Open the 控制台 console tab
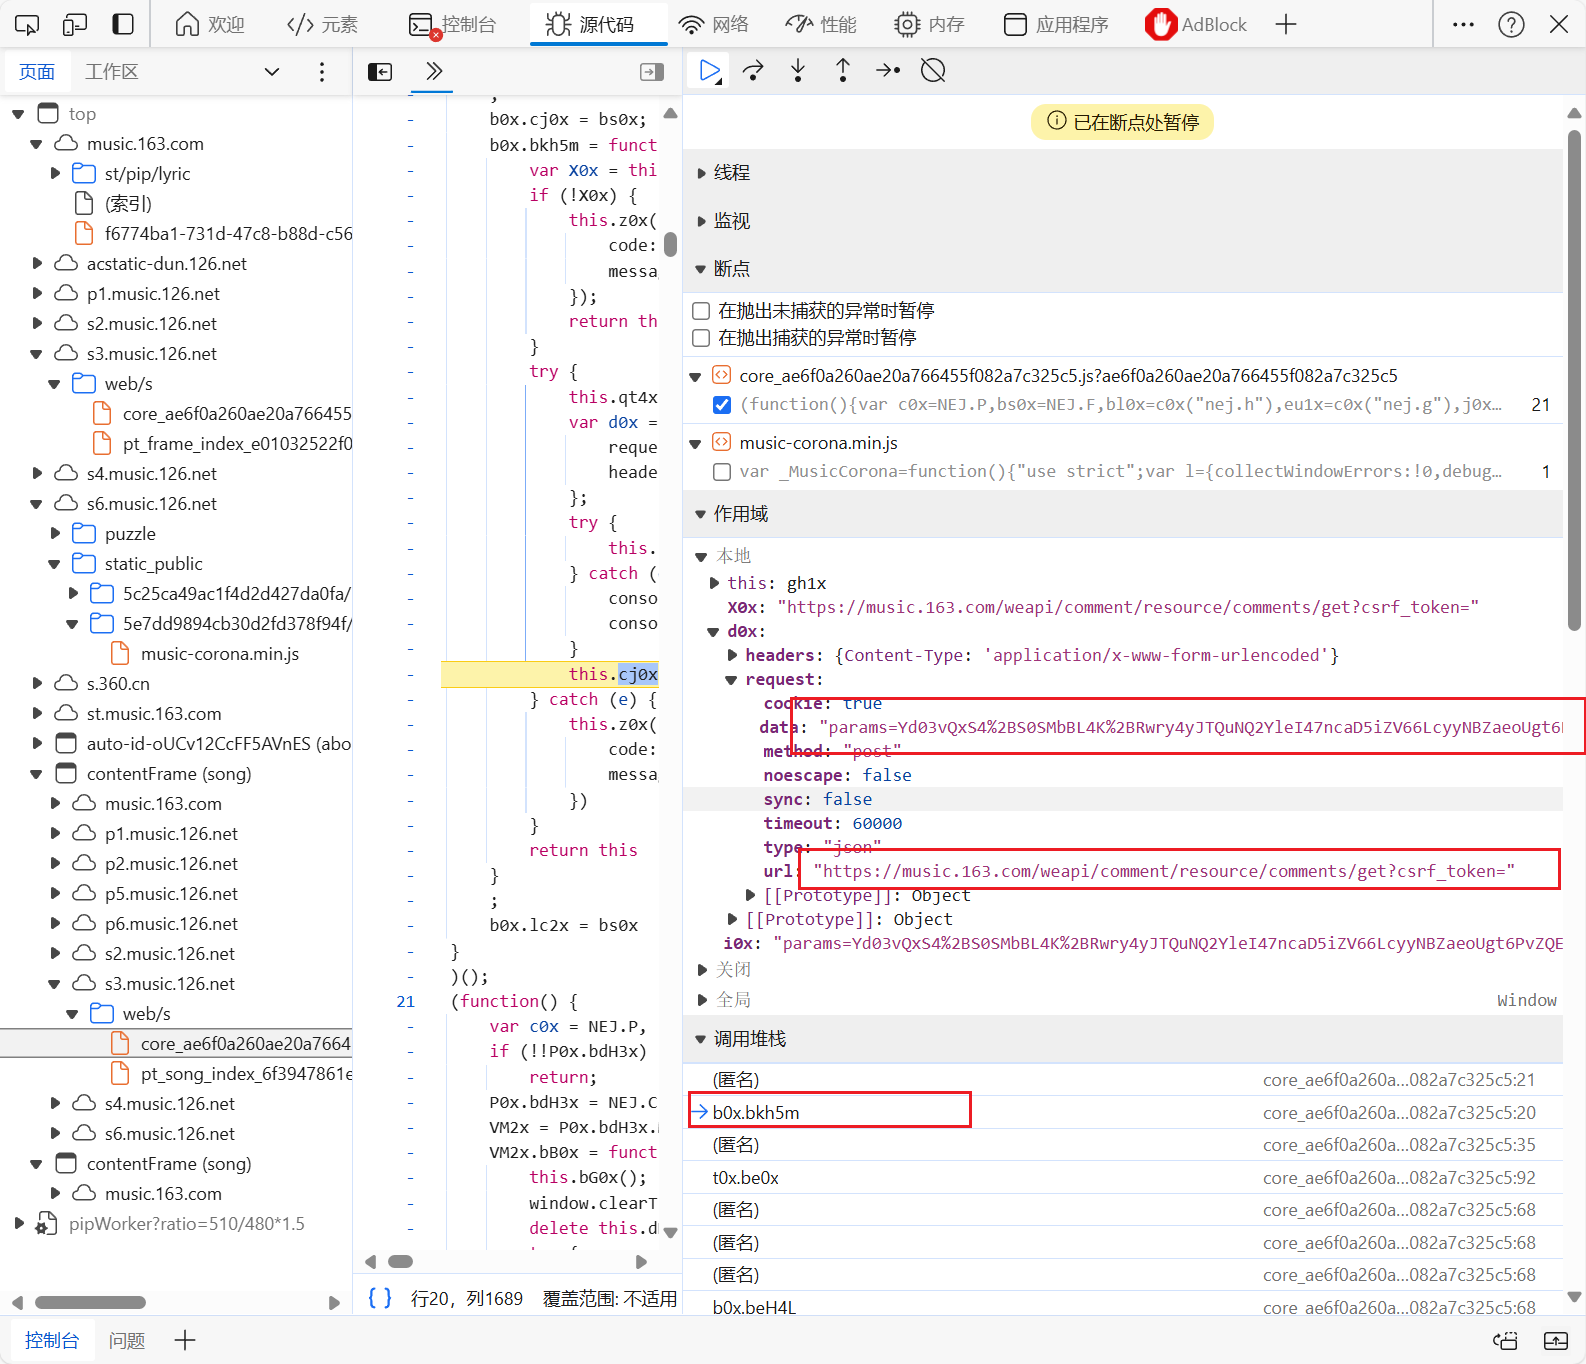The width and height of the screenshot is (1586, 1364). point(453,24)
